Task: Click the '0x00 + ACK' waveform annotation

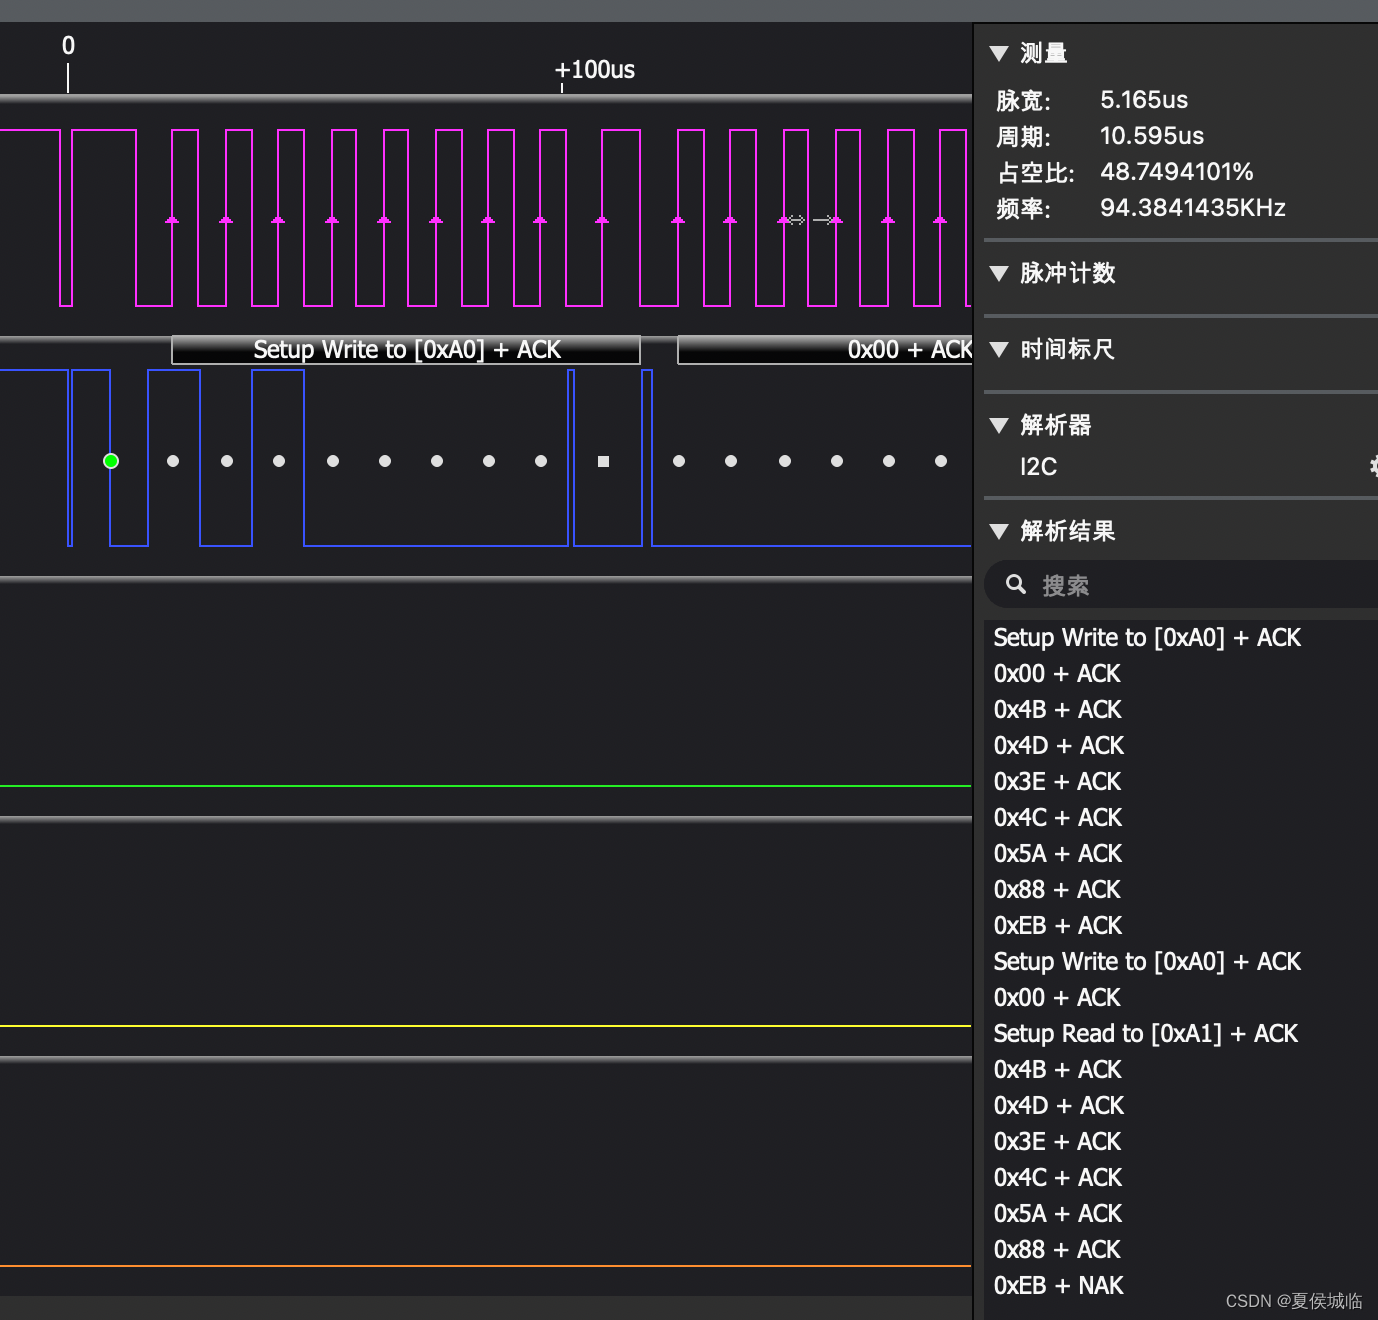Action: point(825,350)
